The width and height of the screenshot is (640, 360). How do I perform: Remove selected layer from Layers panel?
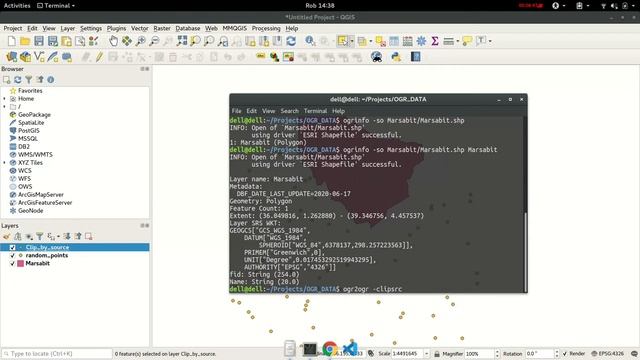tap(89, 236)
